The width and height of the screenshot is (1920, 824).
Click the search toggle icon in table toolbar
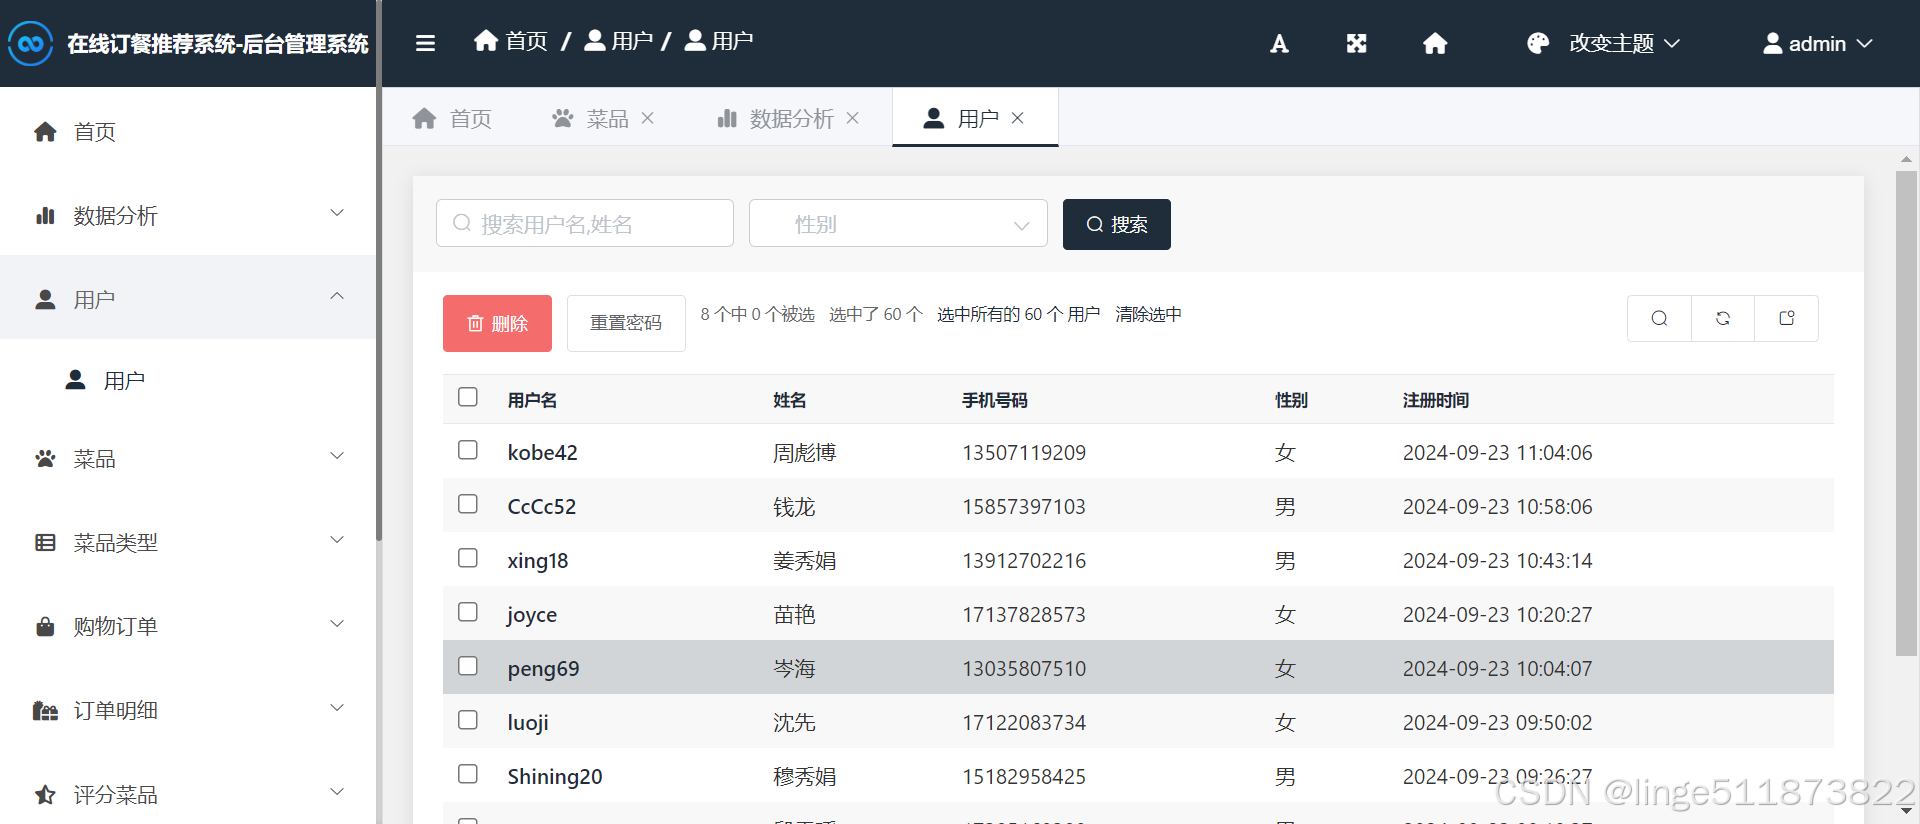[x=1659, y=318]
